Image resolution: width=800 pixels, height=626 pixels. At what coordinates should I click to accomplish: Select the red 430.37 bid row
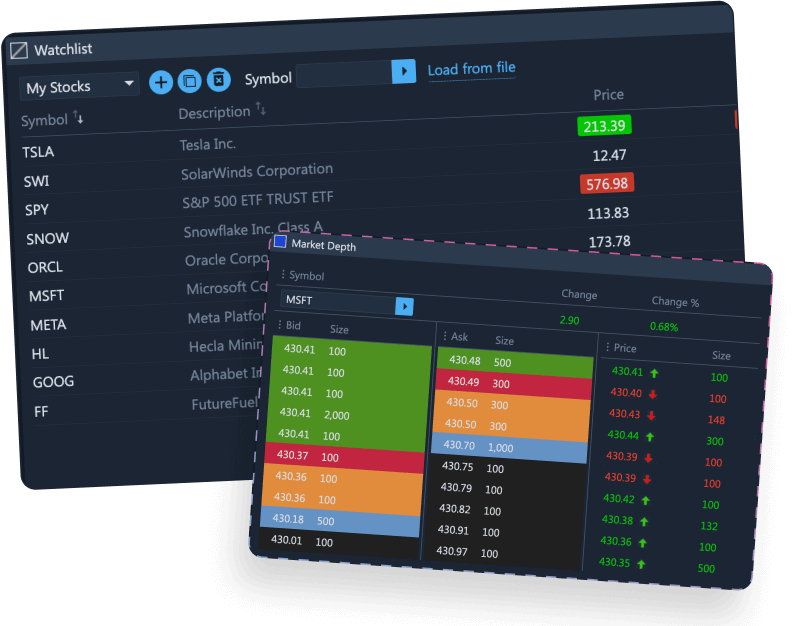point(344,458)
